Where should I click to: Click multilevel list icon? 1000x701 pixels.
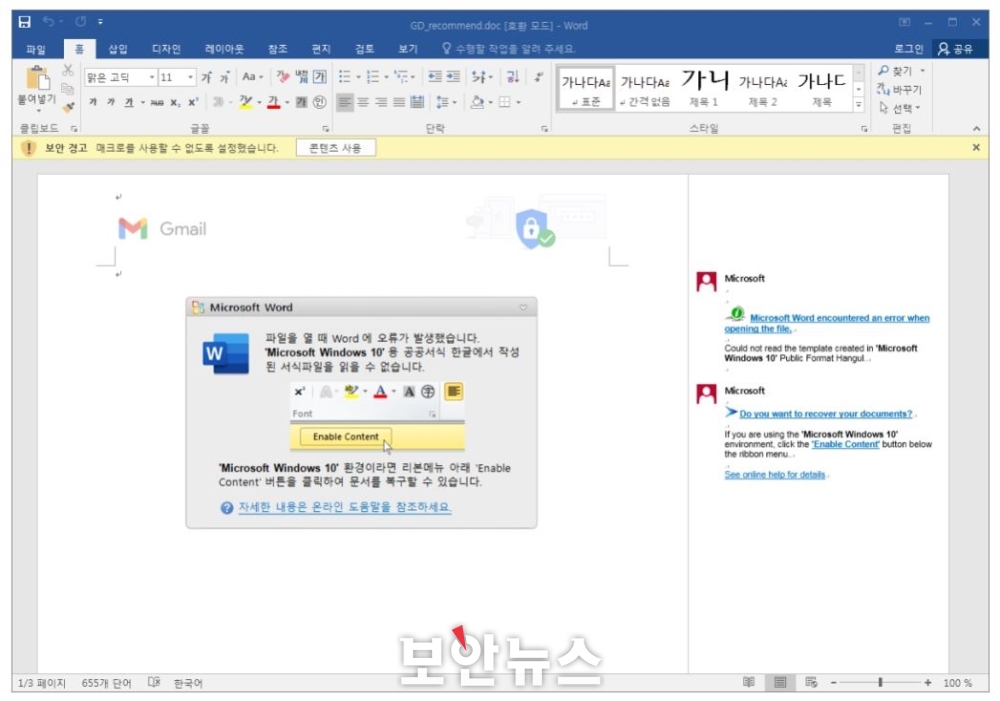(401, 77)
